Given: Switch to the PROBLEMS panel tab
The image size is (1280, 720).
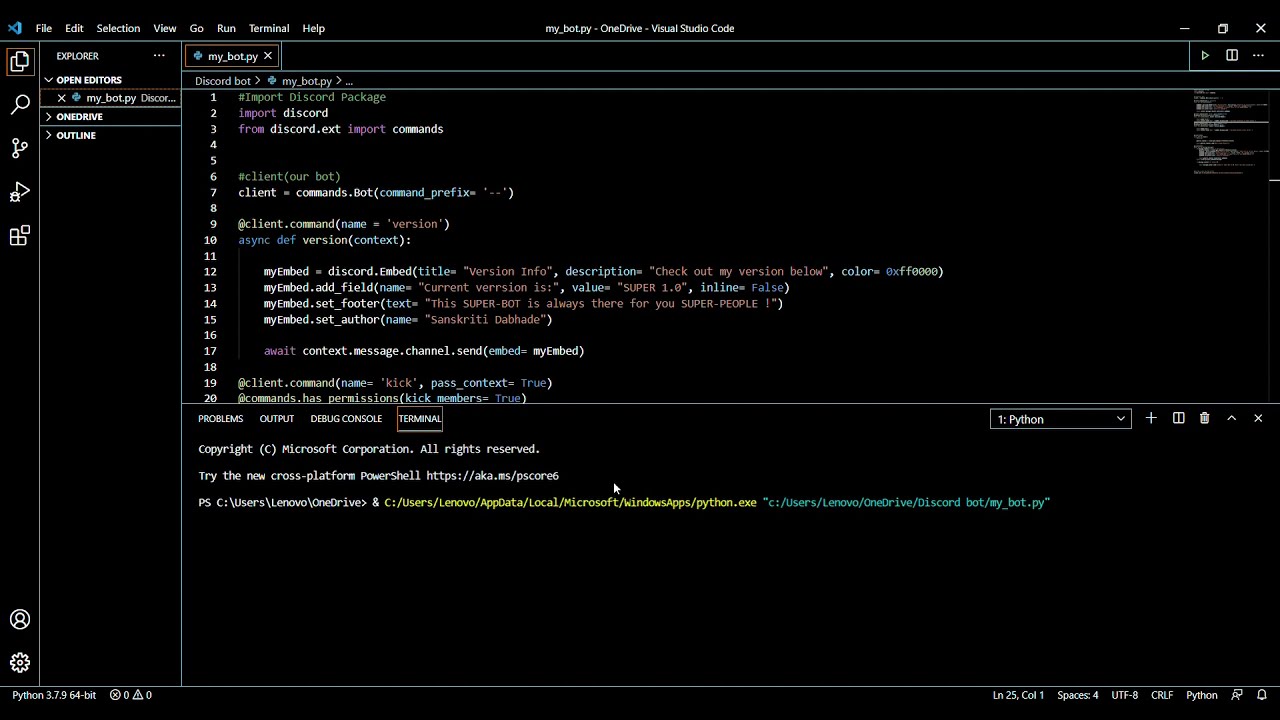Looking at the screenshot, I should click(x=220, y=419).
